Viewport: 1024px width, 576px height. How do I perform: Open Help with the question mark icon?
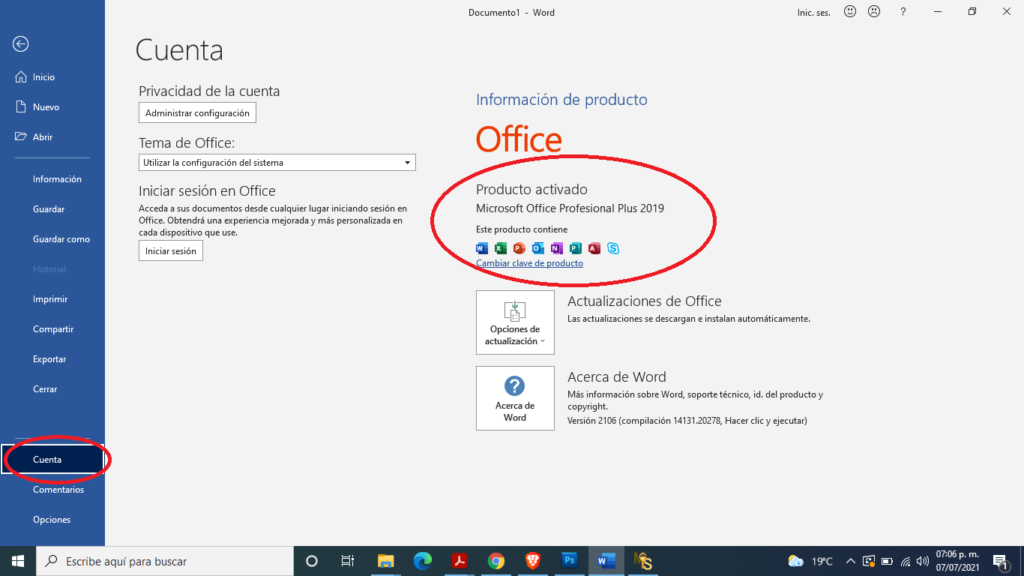[903, 12]
